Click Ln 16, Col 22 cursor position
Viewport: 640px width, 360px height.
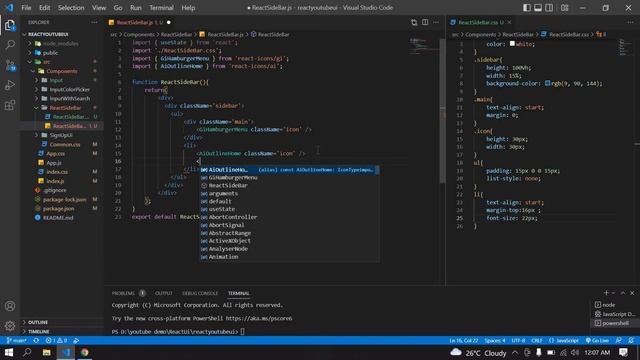[x=464, y=340]
